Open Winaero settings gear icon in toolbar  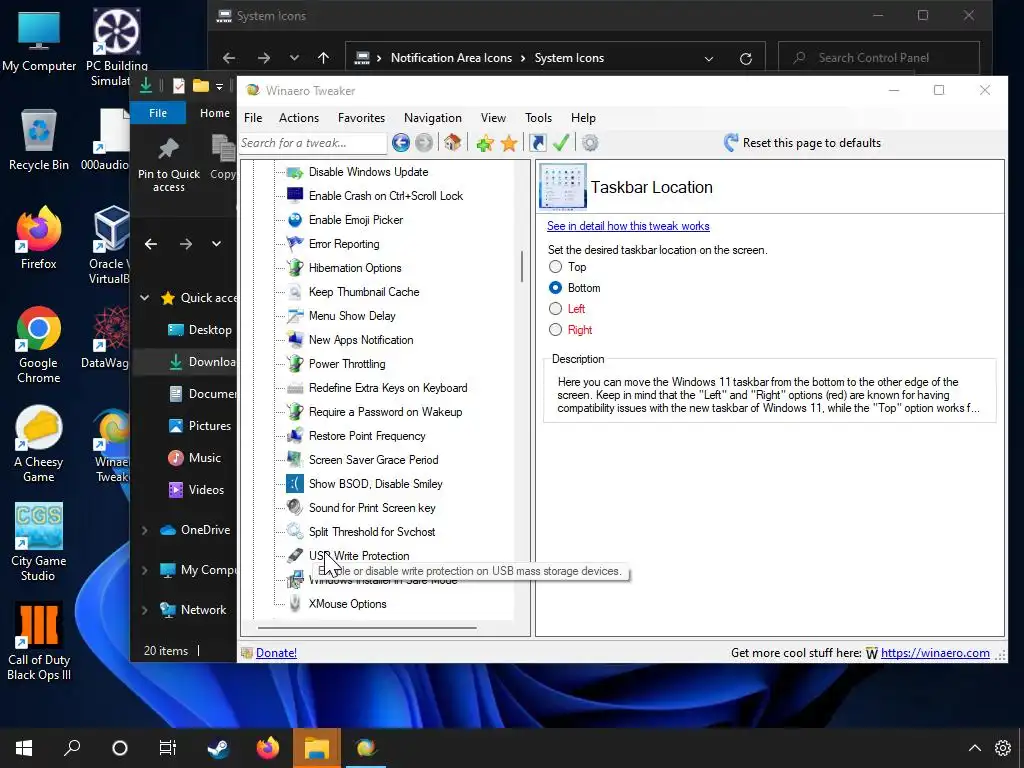[590, 142]
